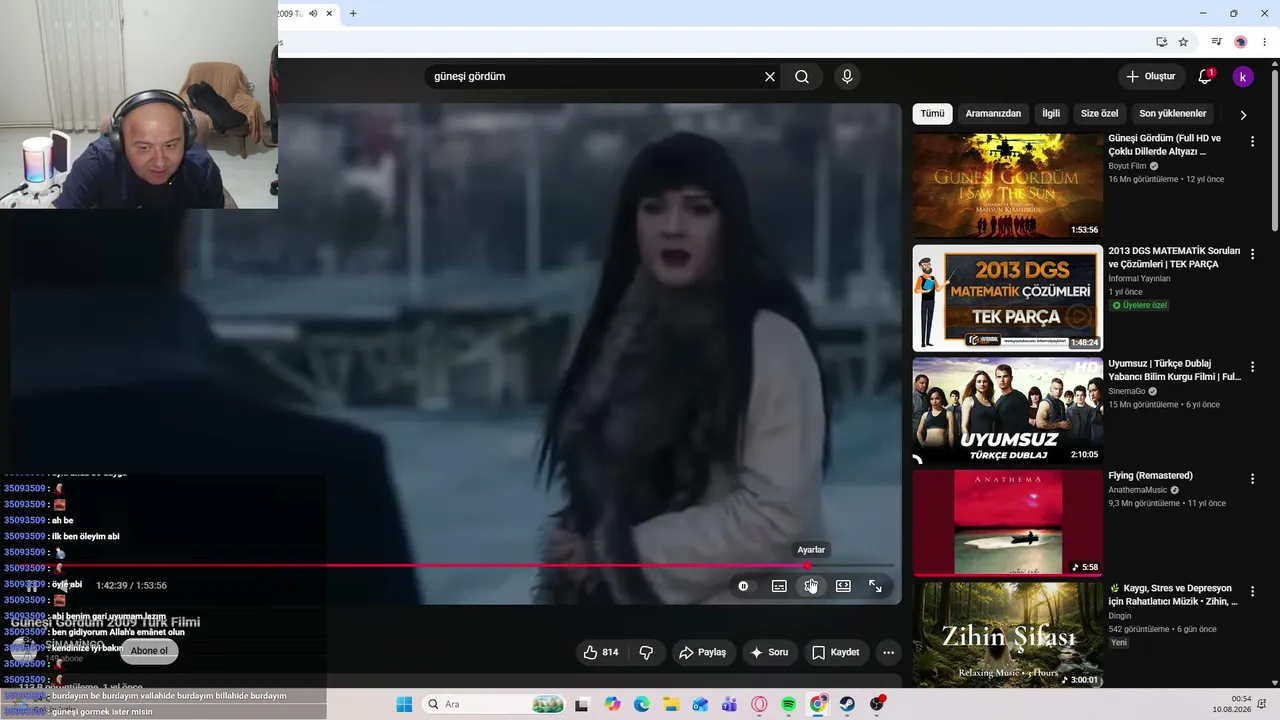Open the Chrome profile picture
Screen dimensions: 1280x720
[x=1241, y=42]
